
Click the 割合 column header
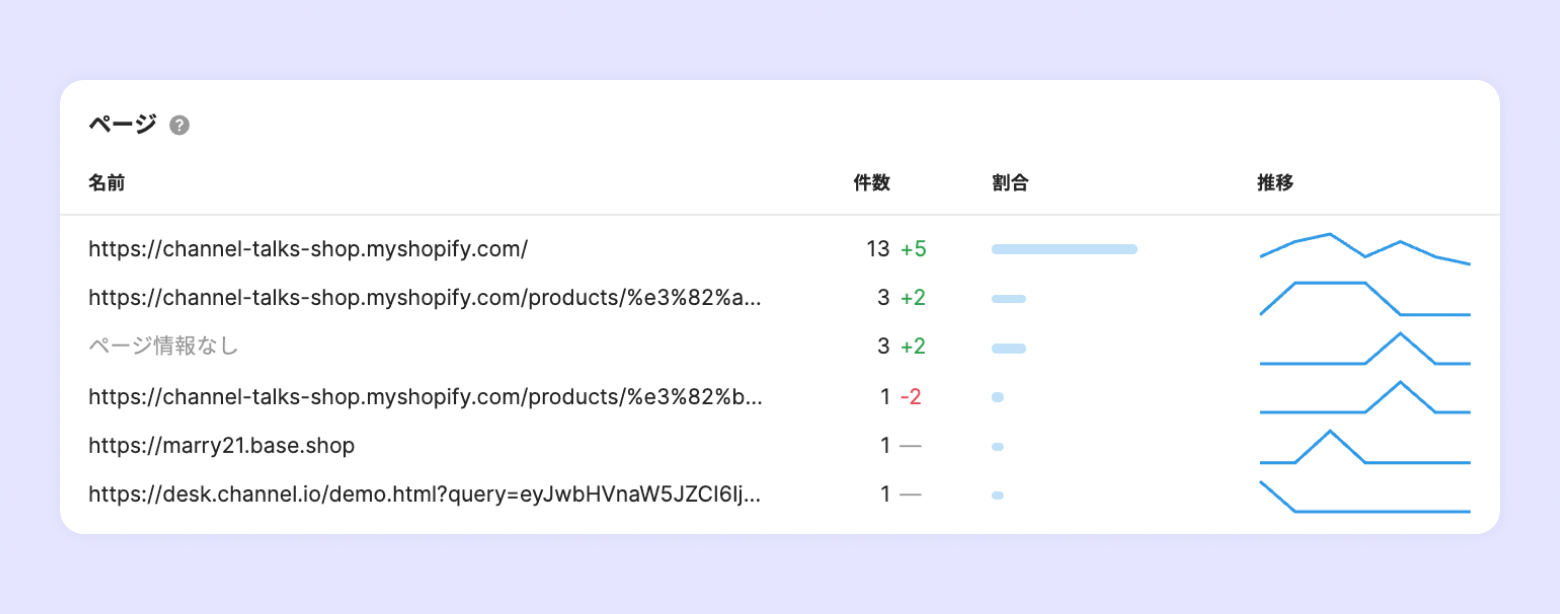pyautogui.click(x=1010, y=183)
